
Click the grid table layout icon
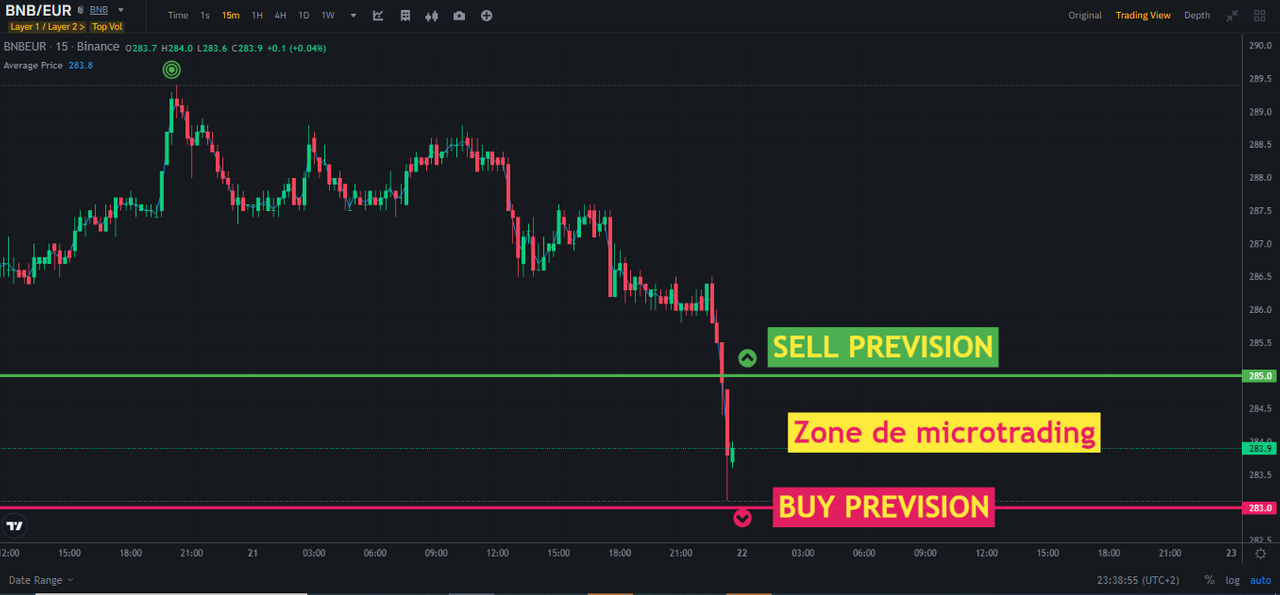coord(405,15)
